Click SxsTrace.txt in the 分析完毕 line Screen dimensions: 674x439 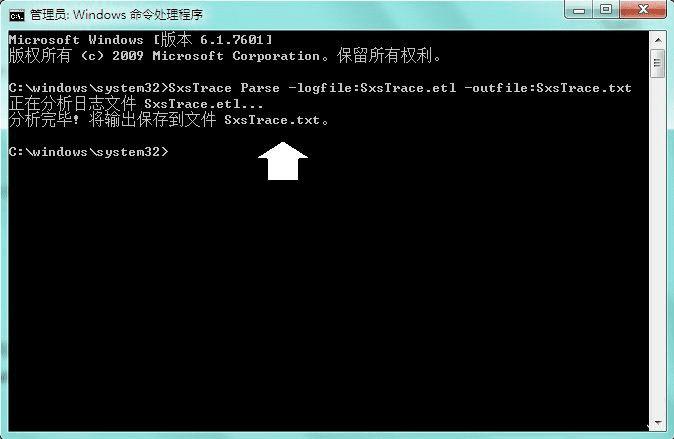coord(272,120)
